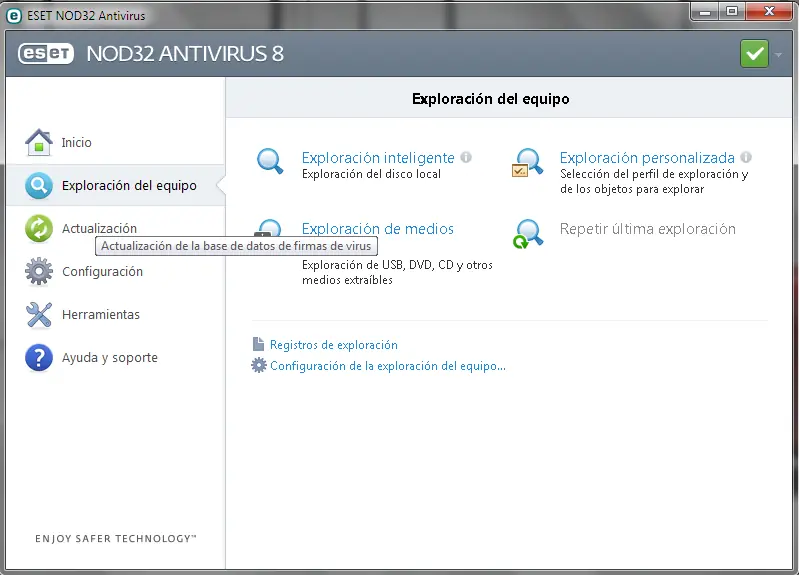Image resolution: width=799 pixels, height=575 pixels.
Task: Maximize the ESET NOD32 Antivirus window
Action: tap(732, 12)
